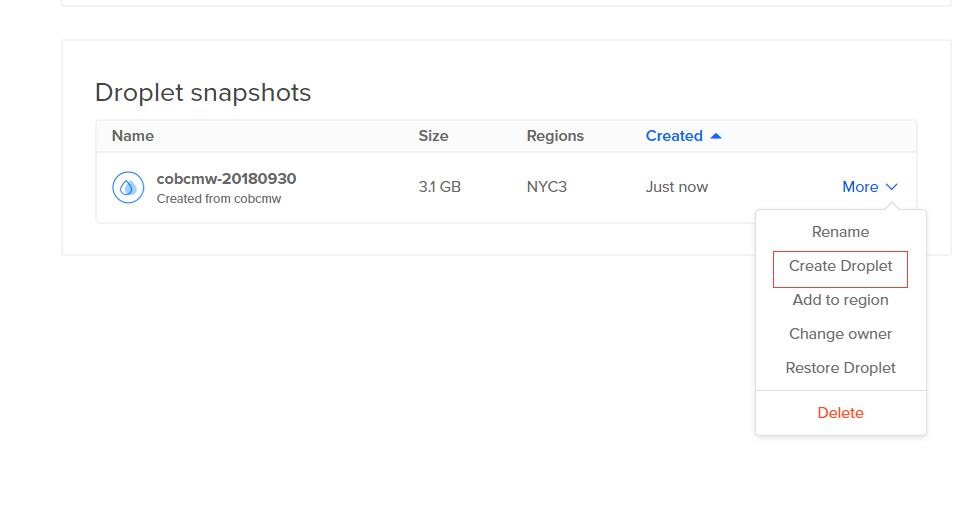
Task: Choose Change owner menu entry
Action: 840,334
